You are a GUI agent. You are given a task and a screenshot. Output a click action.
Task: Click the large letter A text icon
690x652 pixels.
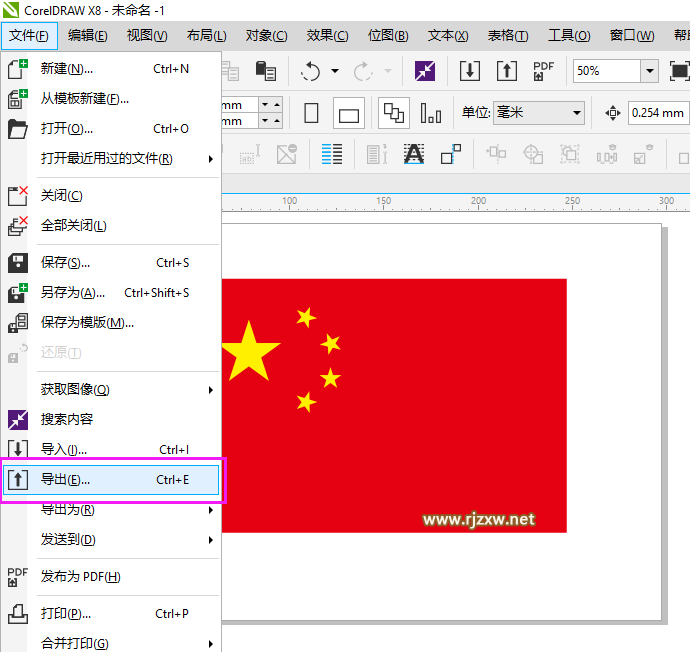point(414,154)
